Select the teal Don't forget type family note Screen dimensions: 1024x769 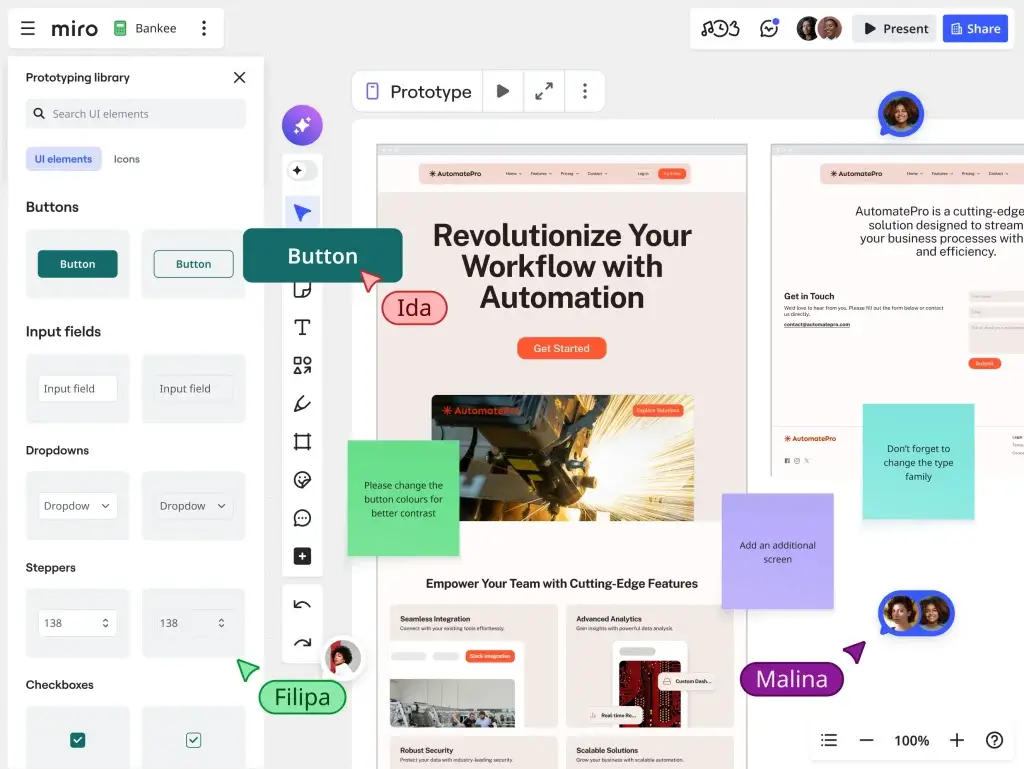click(918, 462)
